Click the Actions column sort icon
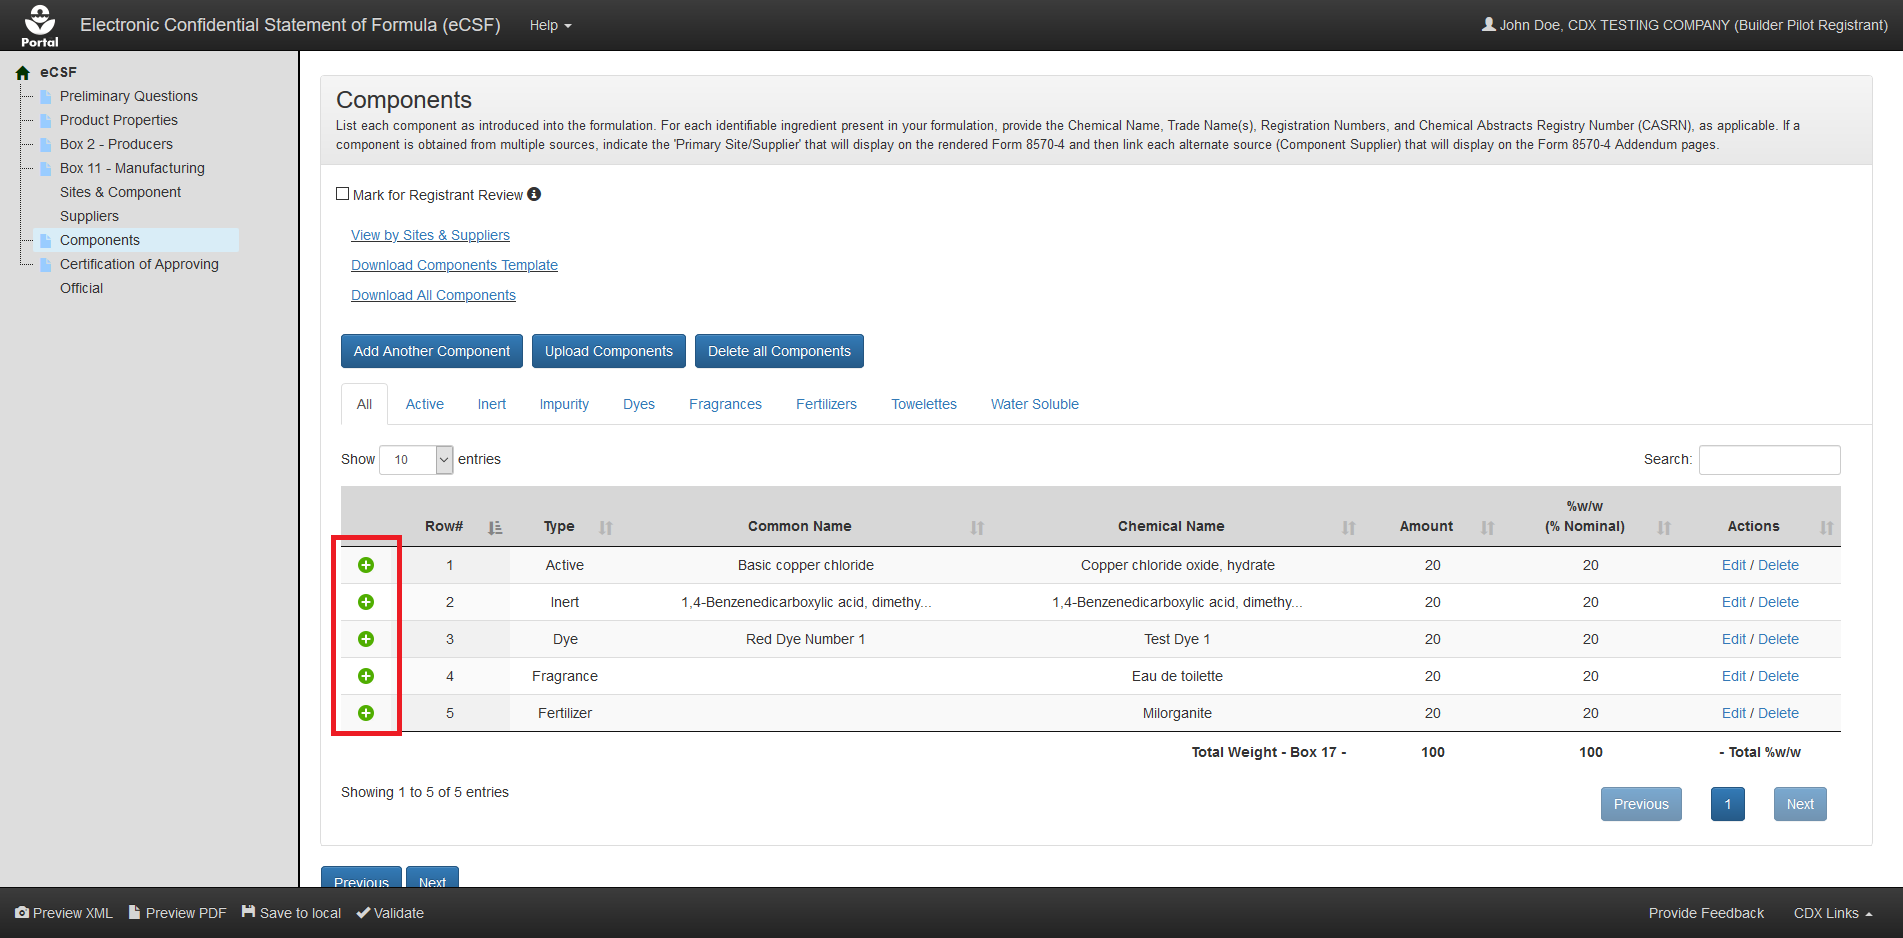 (x=1826, y=527)
